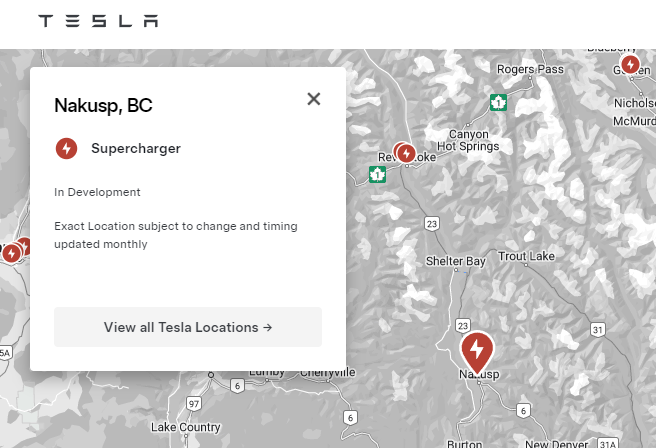The width and height of the screenshot is (656, 448).
Task: Click the green icon southwest of Revelstoke
Action: pyautogui.click(x=377, y=175)
